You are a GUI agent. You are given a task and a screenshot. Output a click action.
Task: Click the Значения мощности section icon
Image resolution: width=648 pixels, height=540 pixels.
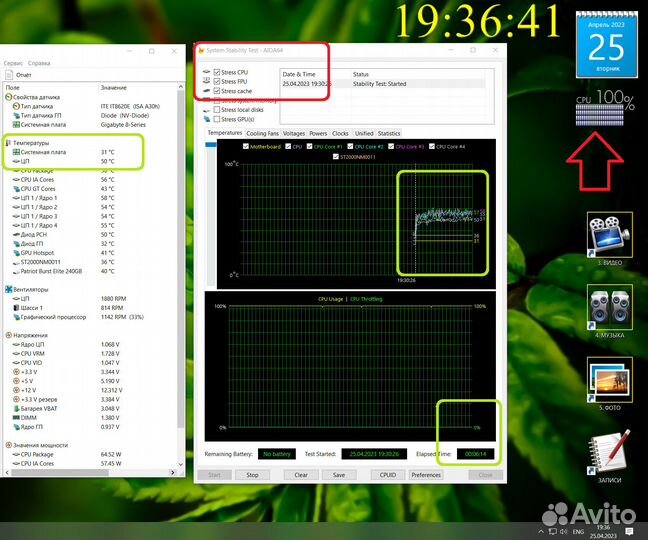8,445
